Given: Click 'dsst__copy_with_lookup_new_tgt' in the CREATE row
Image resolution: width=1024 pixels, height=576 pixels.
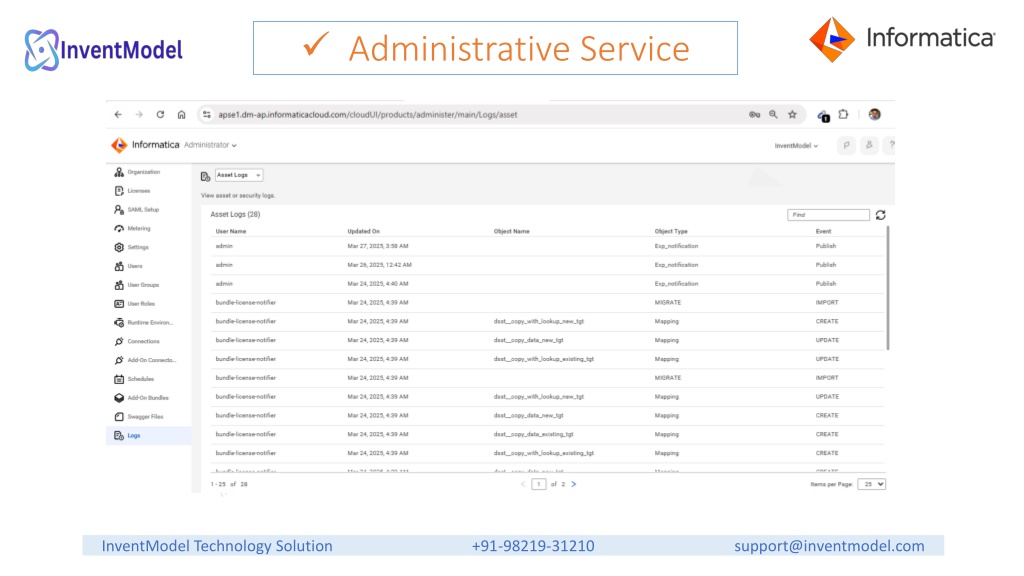Looking at the screenshot, I should coord(539,321).
